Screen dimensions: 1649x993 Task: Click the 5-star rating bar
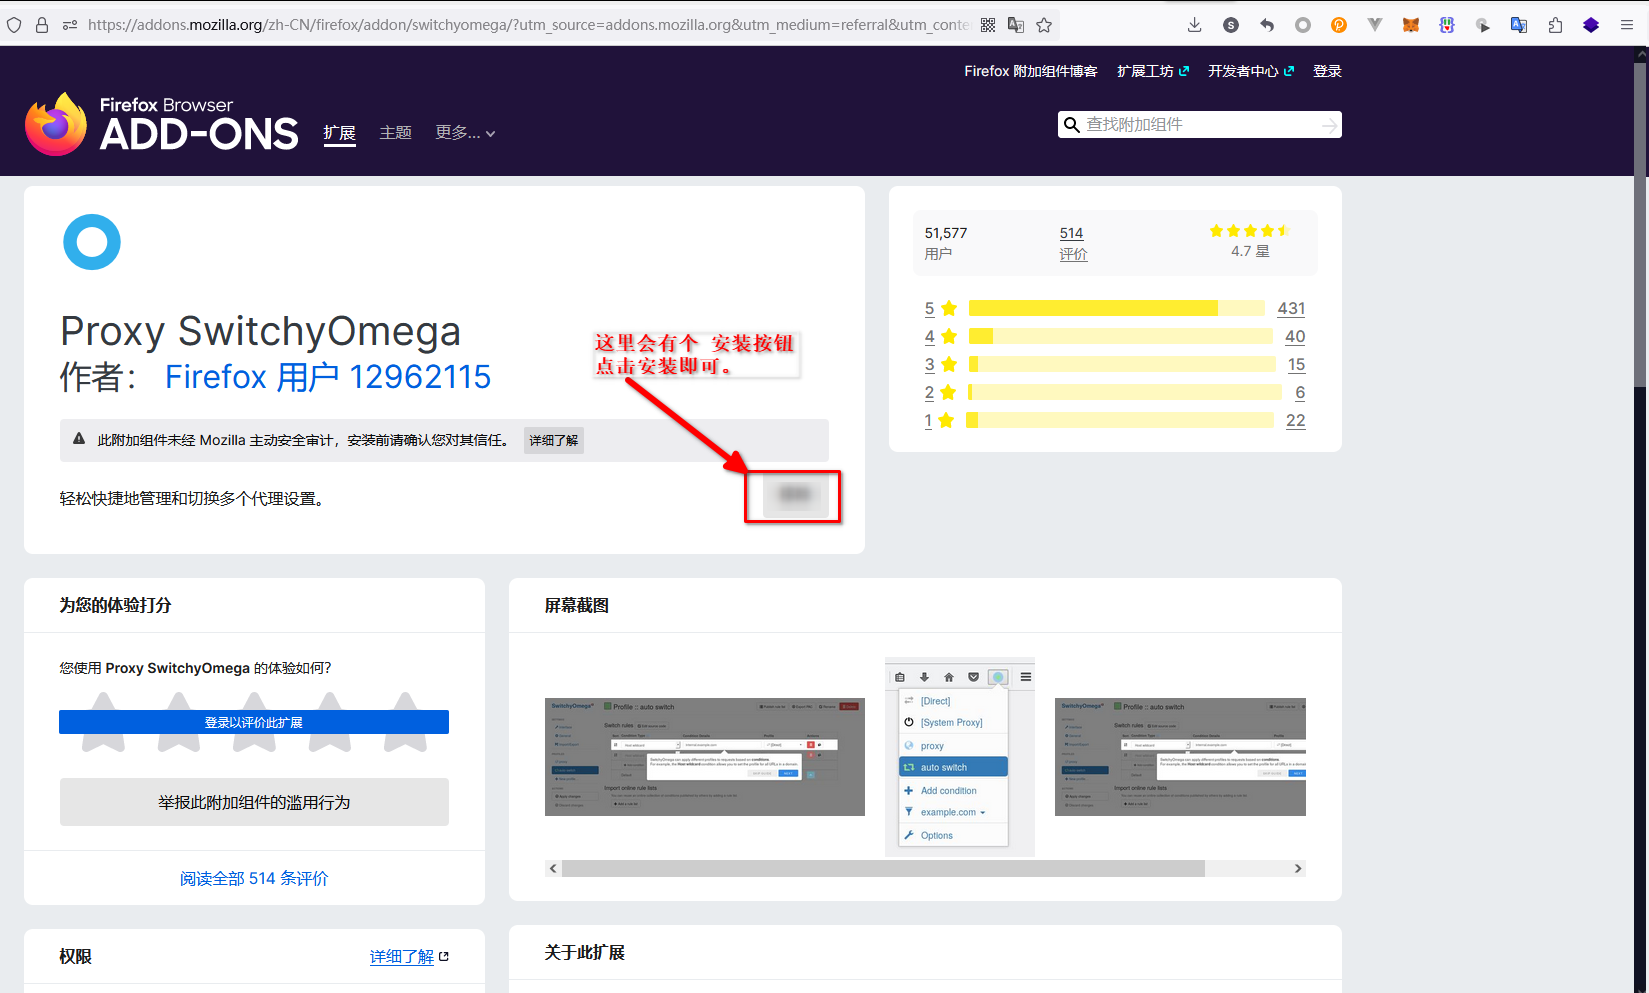(x=1116, y=308)
